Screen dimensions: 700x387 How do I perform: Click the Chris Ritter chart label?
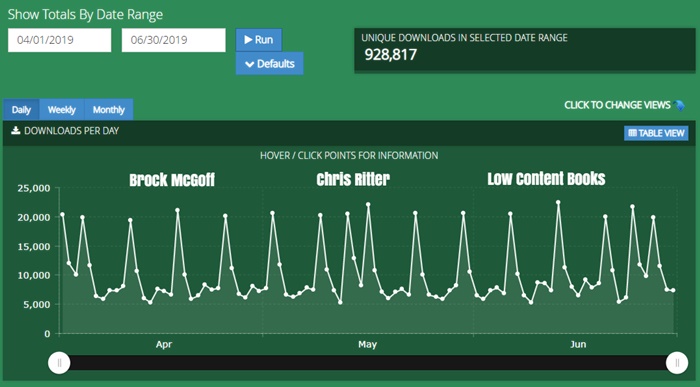(353, 179)
